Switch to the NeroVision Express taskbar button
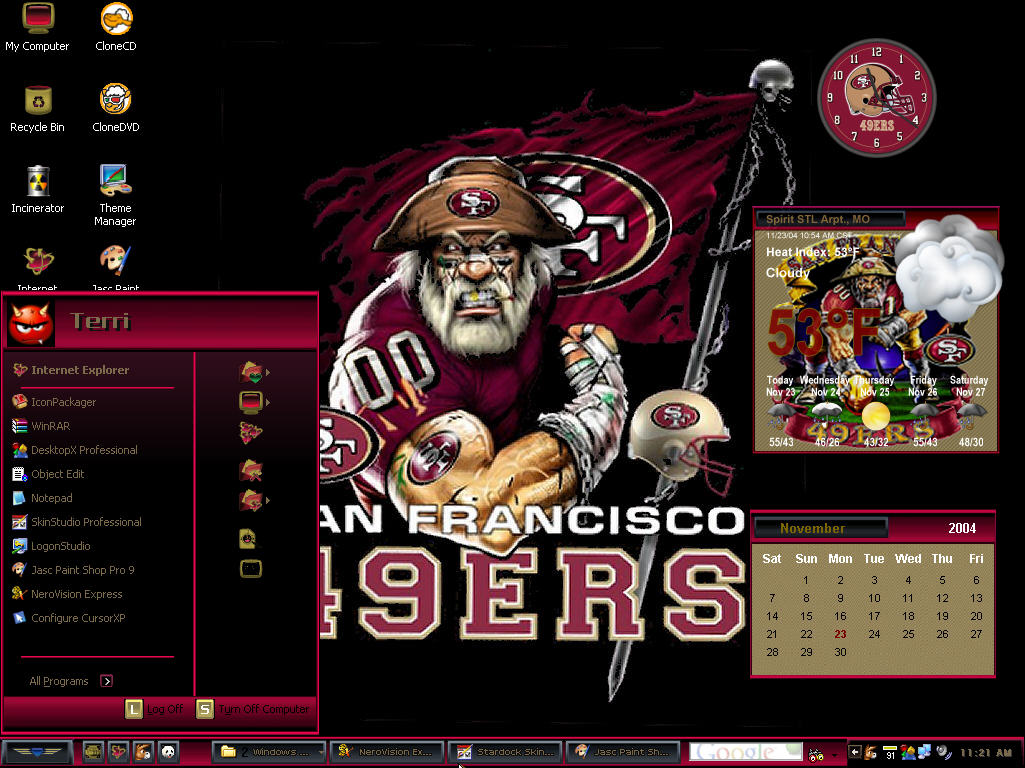The height and width of the screenshot is (768, 1025). click(x=387, y=752)
